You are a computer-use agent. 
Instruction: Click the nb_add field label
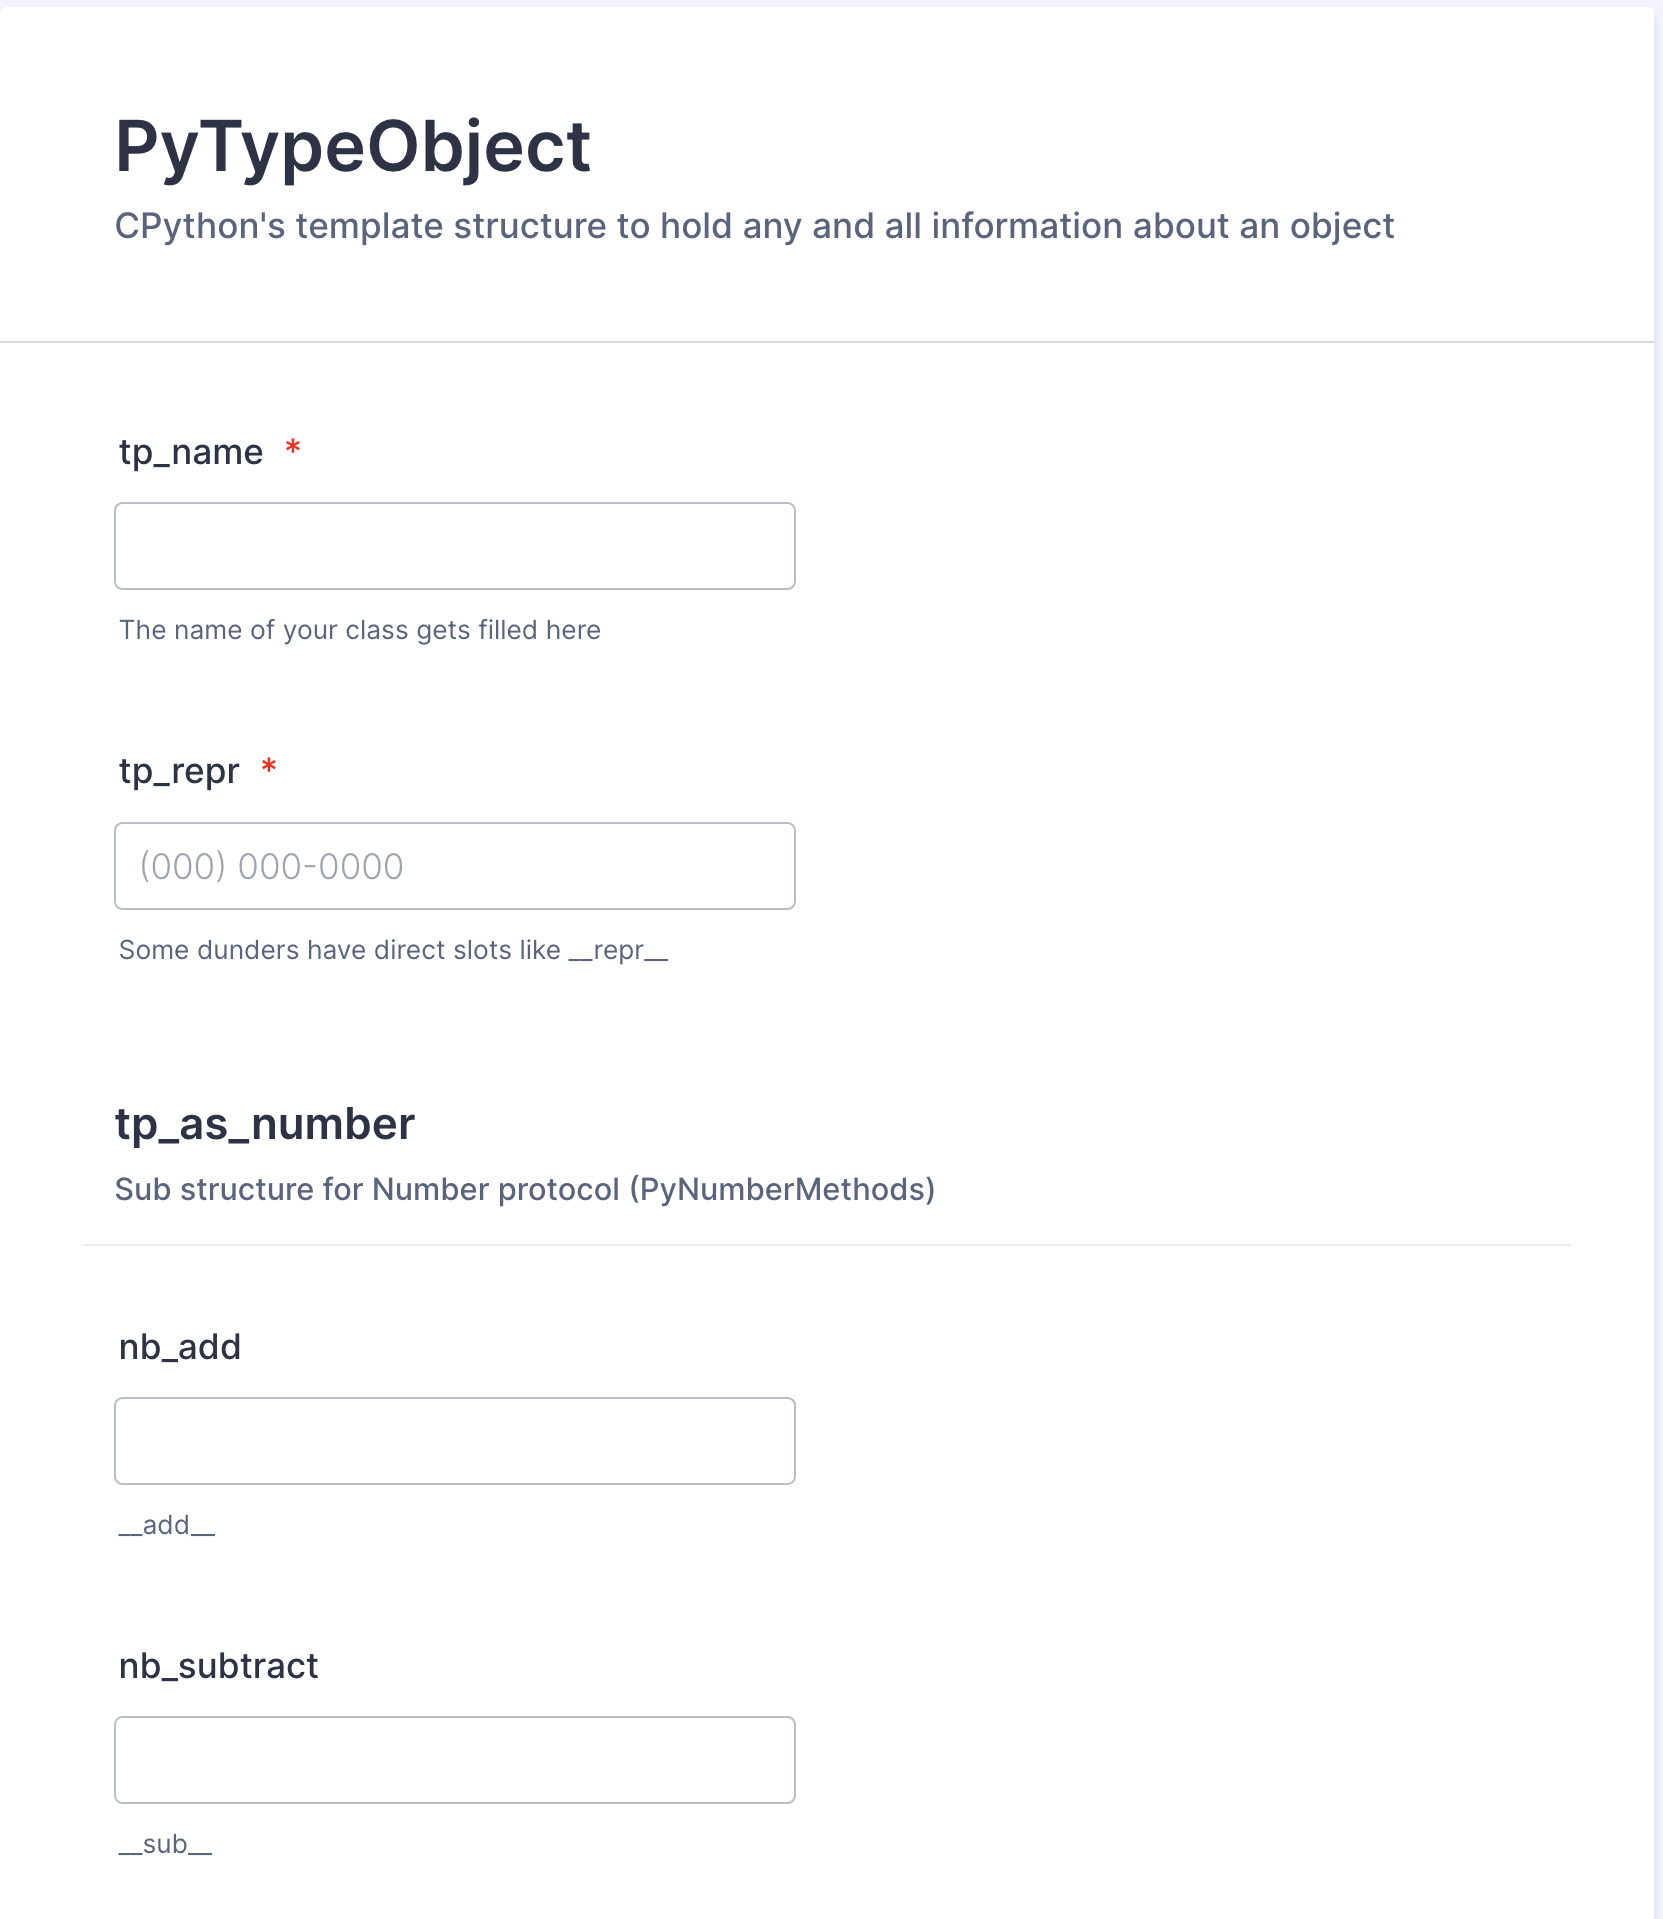coord(180,1347)
